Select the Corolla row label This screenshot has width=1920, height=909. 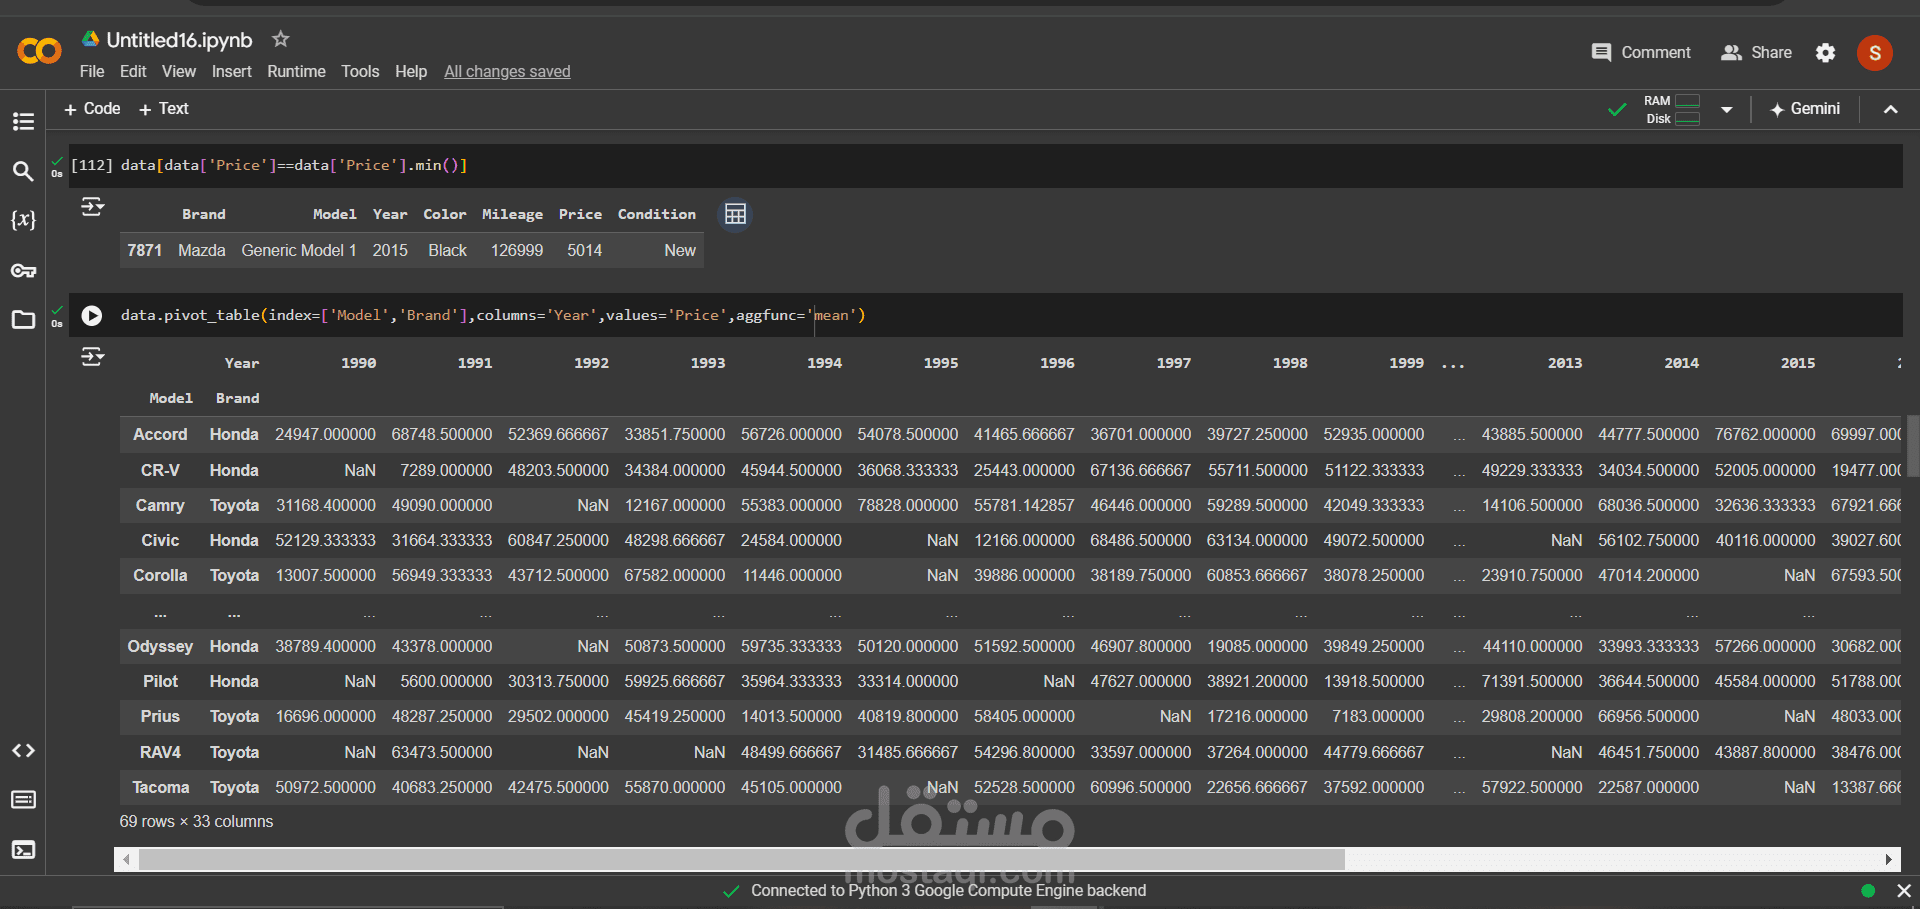[x=160, y=576]
